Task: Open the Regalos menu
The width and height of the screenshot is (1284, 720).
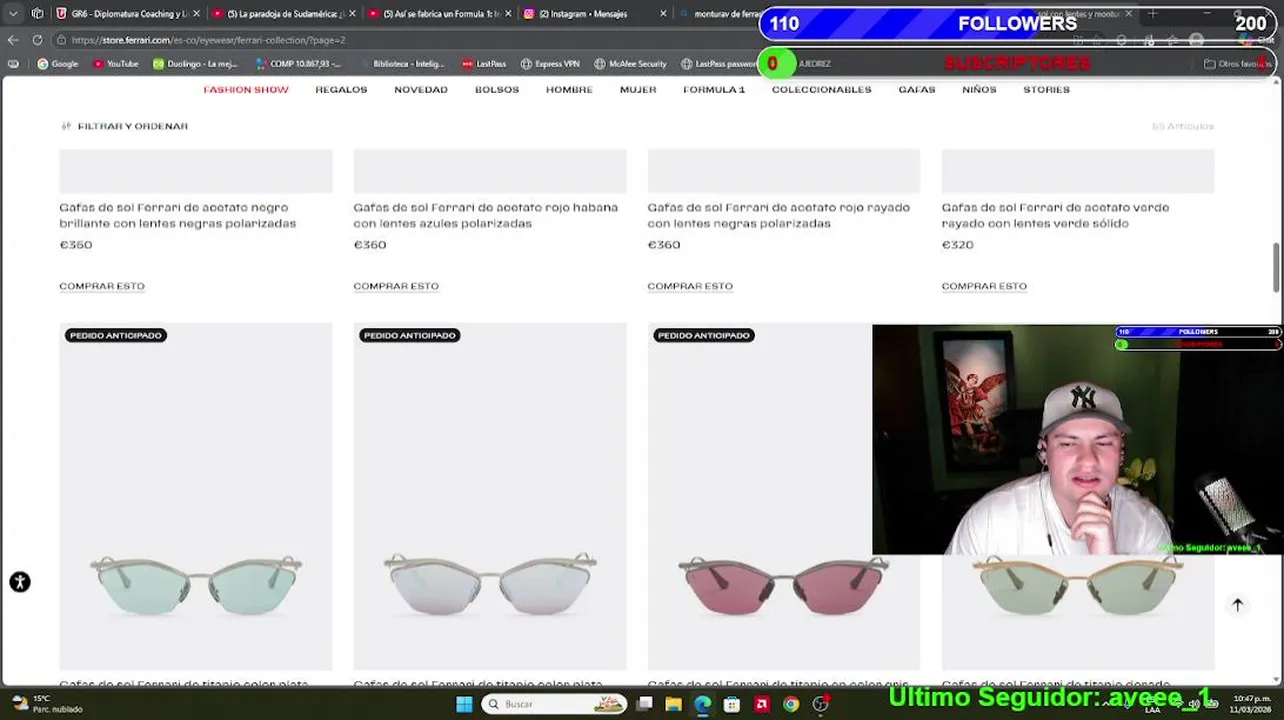Action: 341,89
